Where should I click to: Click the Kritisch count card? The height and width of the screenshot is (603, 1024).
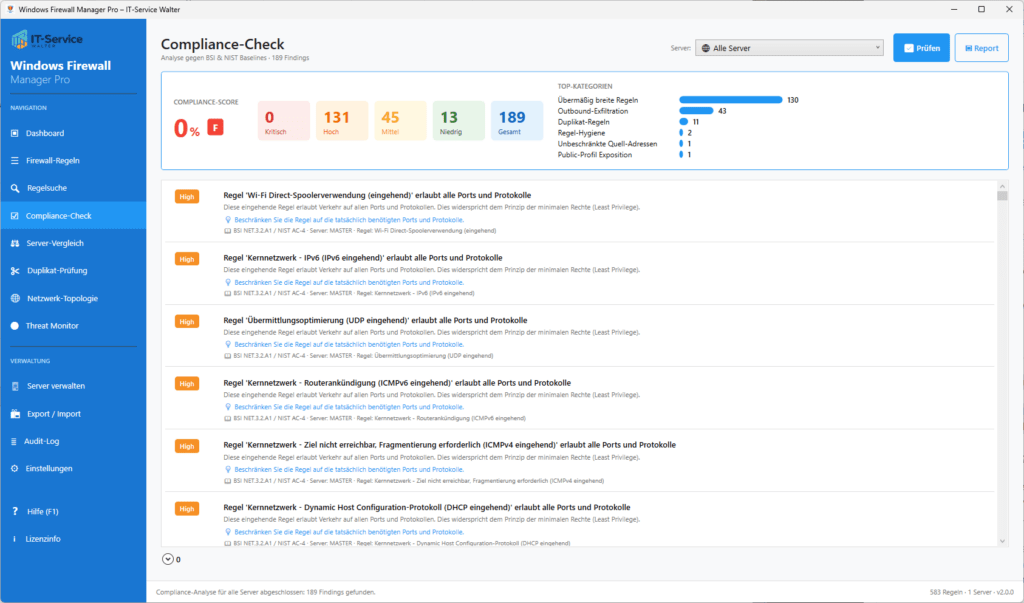283,121
